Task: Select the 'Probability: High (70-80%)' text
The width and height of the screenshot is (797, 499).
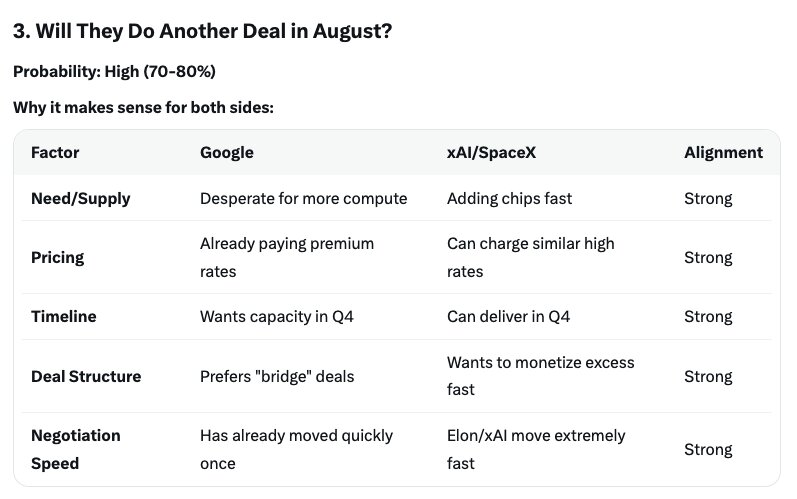Action: pyautogui.click(x=114, y=72)
